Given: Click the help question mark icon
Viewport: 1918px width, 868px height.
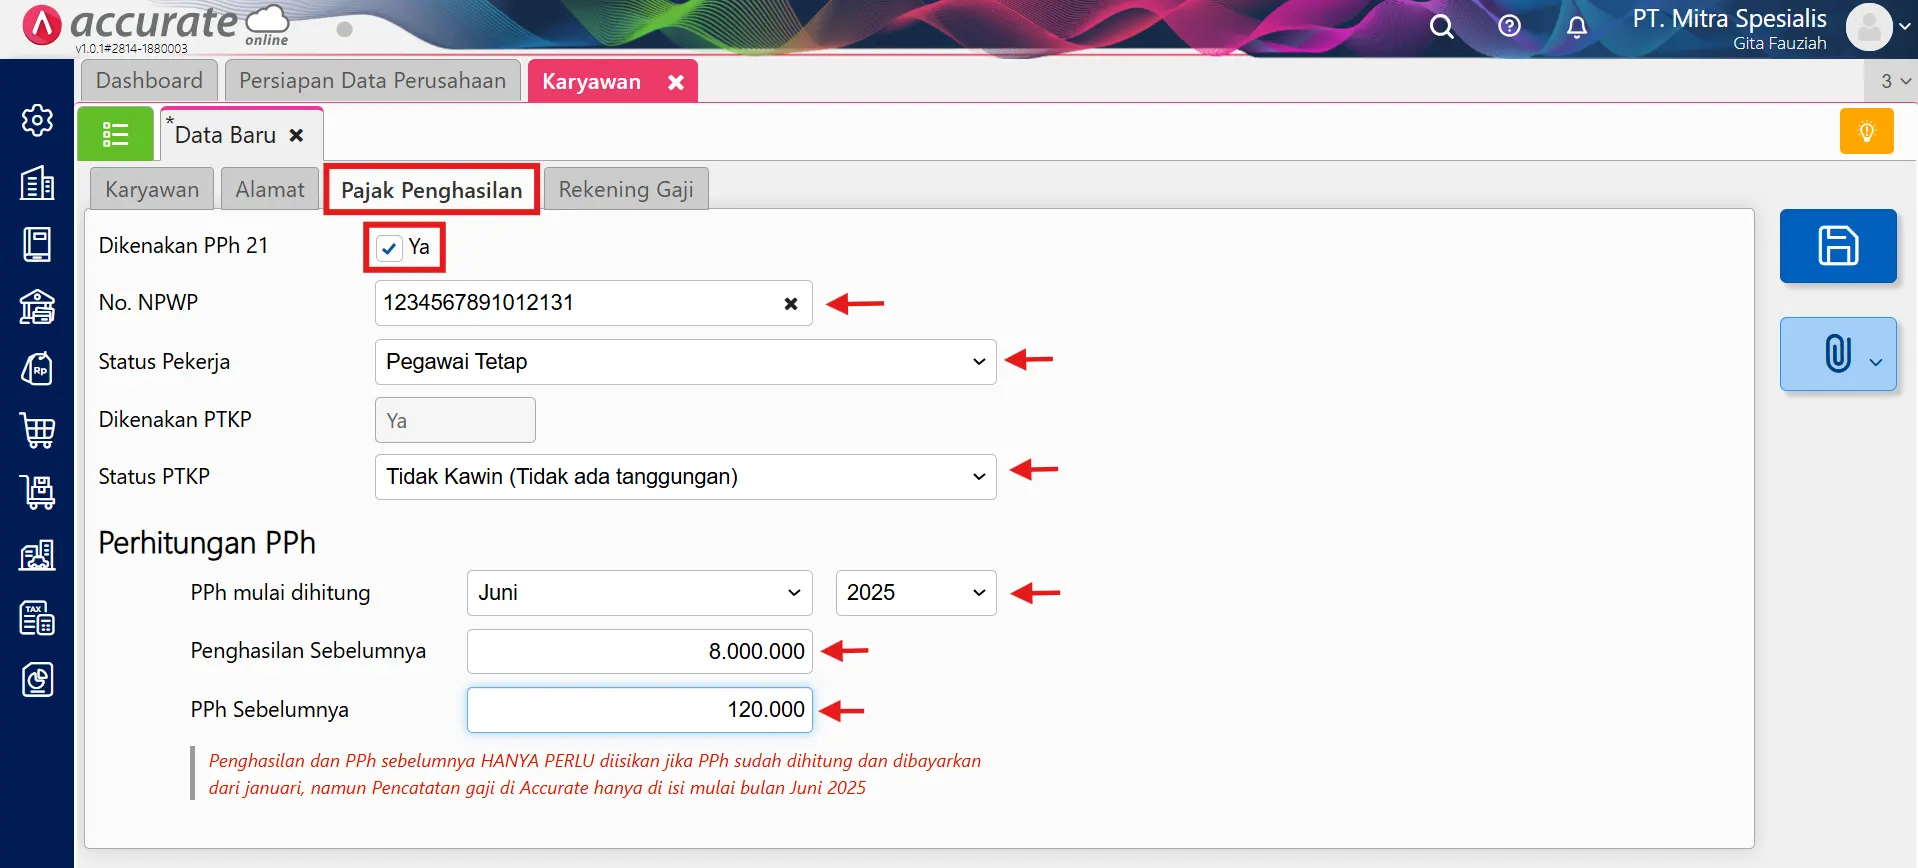Looking at the screenshot, I should [x=1509, y=27].
